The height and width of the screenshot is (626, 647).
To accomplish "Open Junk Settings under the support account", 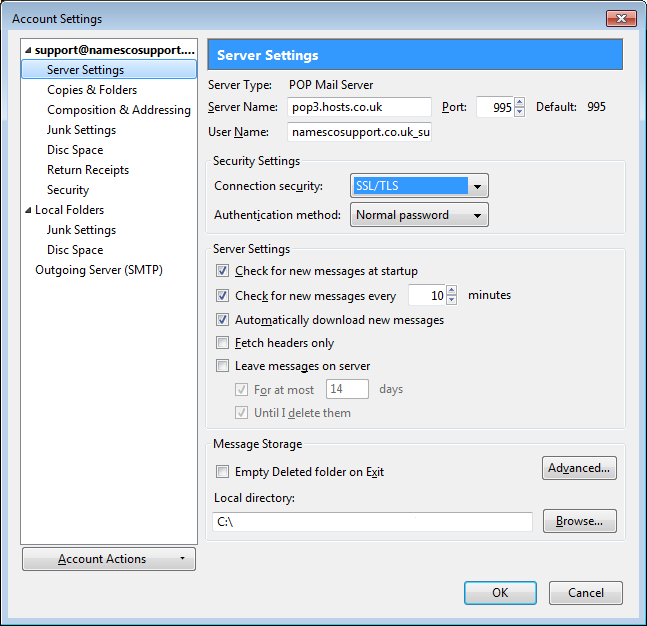I will tap(81, 130).
